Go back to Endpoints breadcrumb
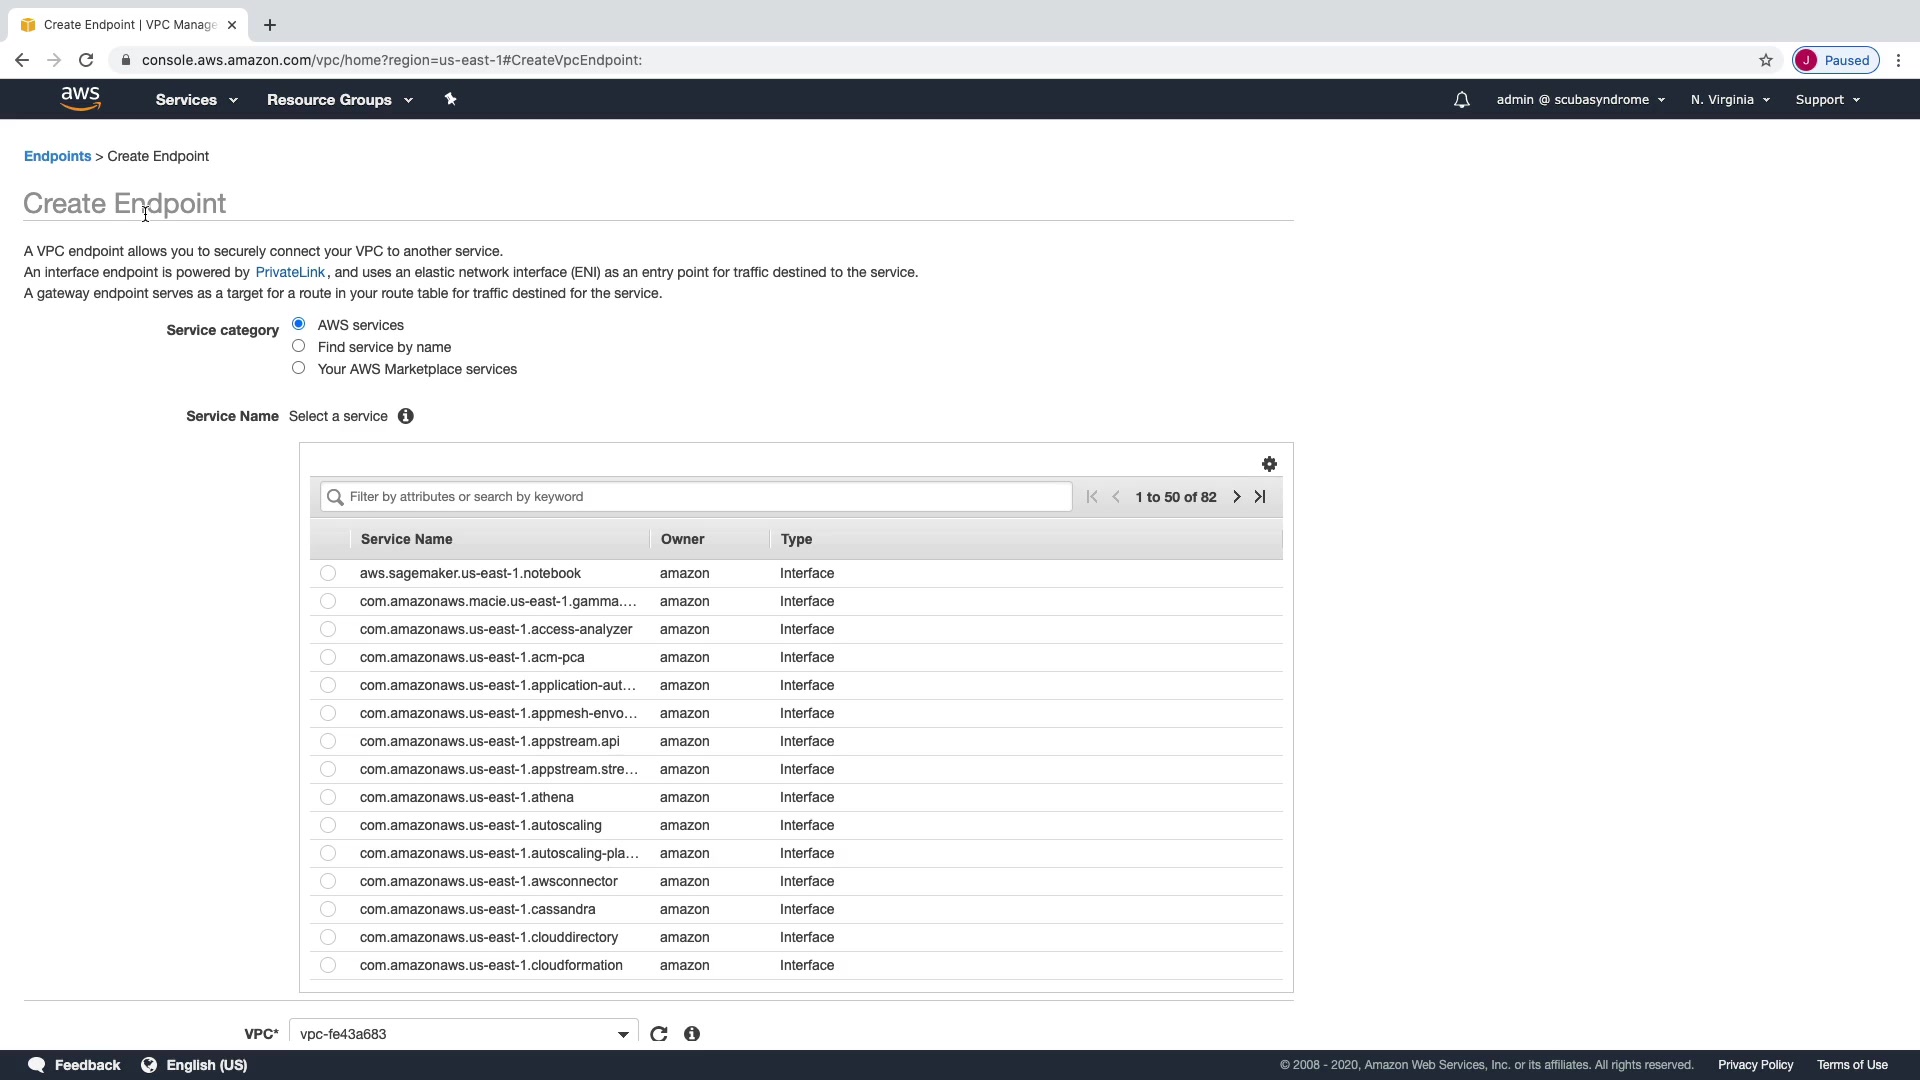Image resolution: width=1920 pixels, height=1080 pixels. [57, 156]
